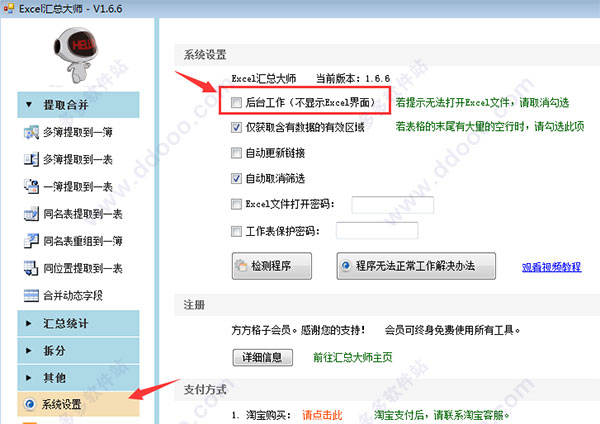This screenshot has height=424, width=600.
Task: Toggle Excel文件打开密码 checkbox
Action: pyautogui.click(x=236, y=204)
